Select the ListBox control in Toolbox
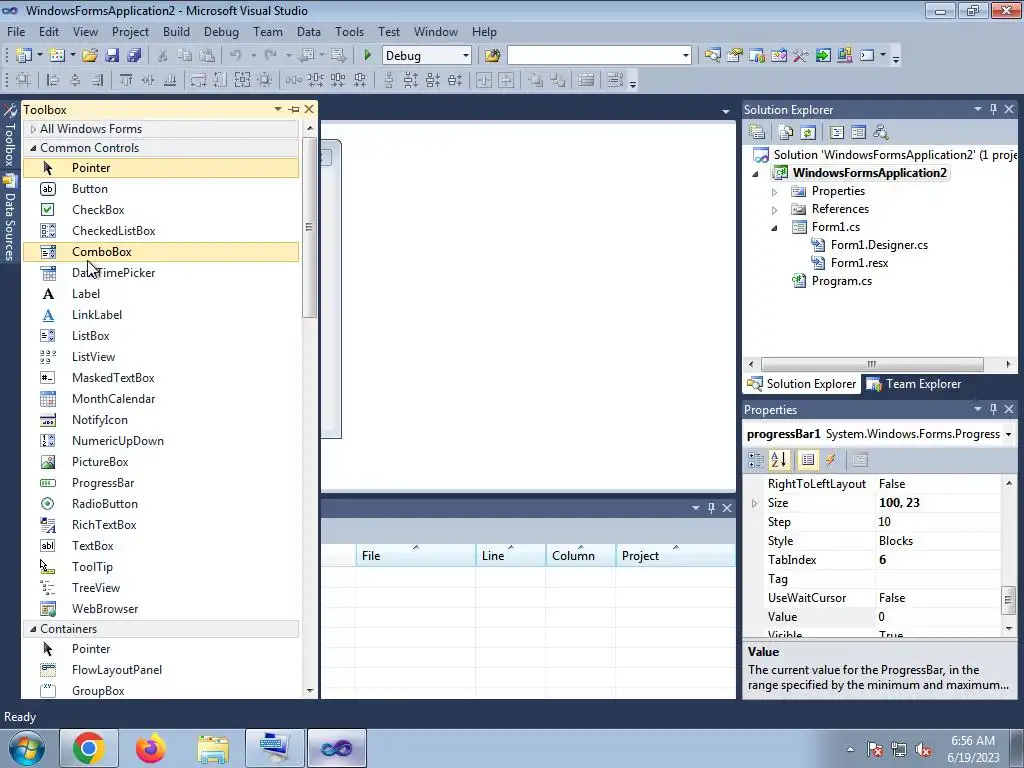This screenshot has height=768, width=1024. 161,336
